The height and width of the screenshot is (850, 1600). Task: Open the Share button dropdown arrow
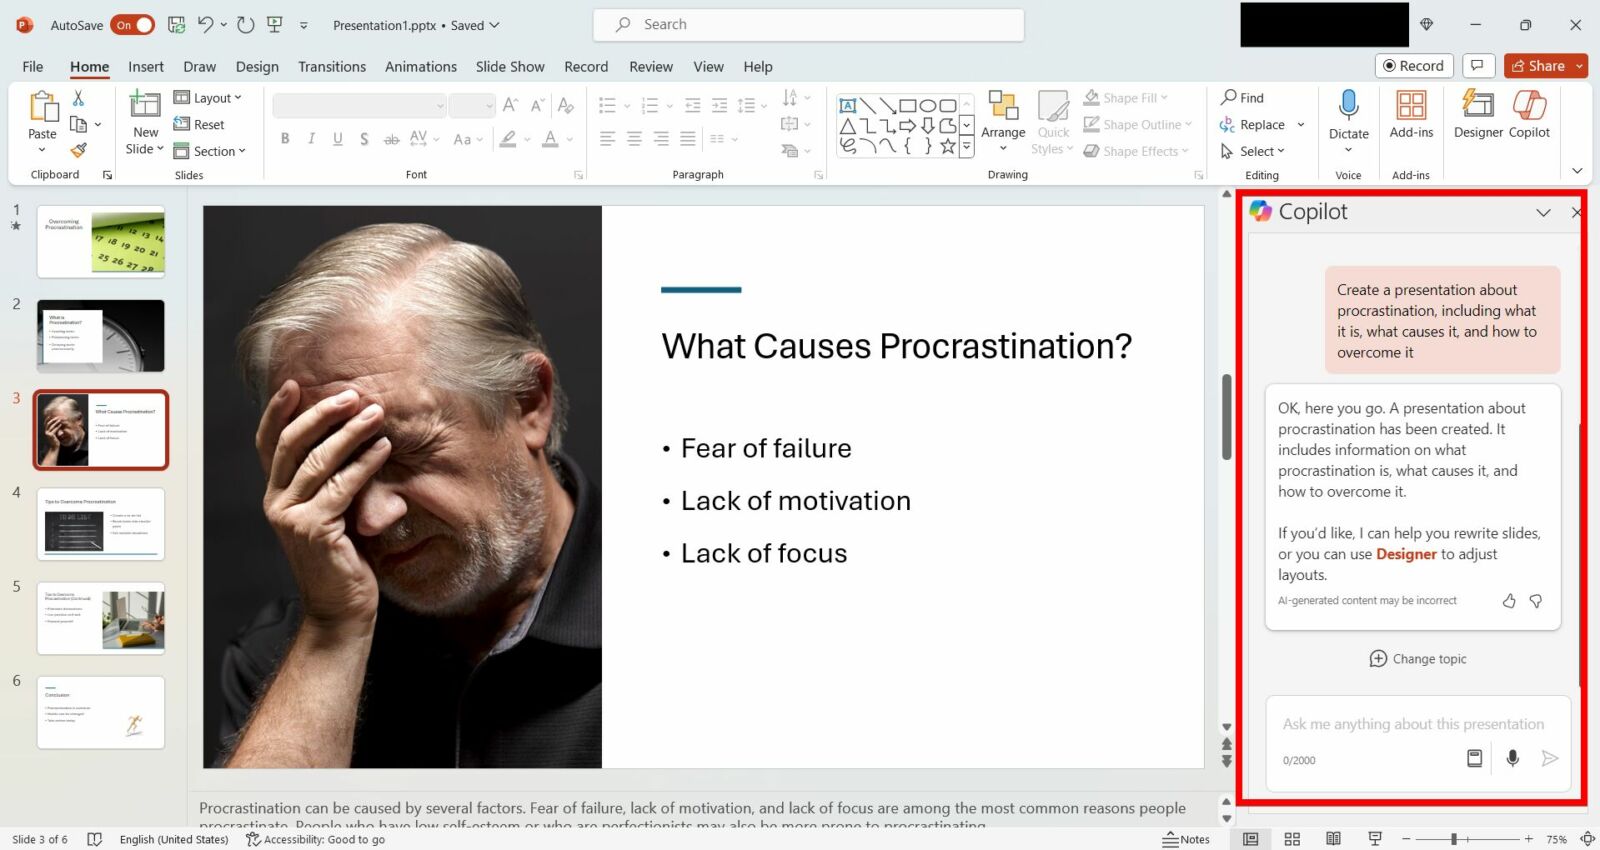click(x=1579, y=66)
